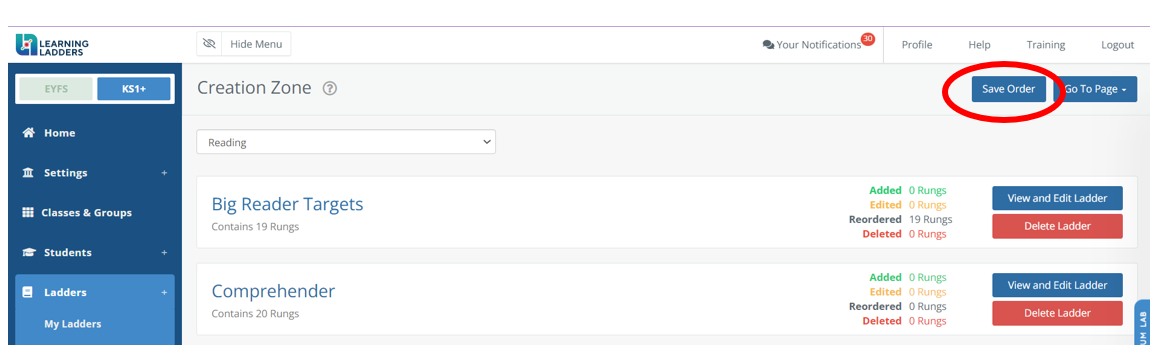Image resolution: width=1155 pixels, height=363 pixels.
Task: Open the Reading subject dropdown
Action: tap(346, 142)
